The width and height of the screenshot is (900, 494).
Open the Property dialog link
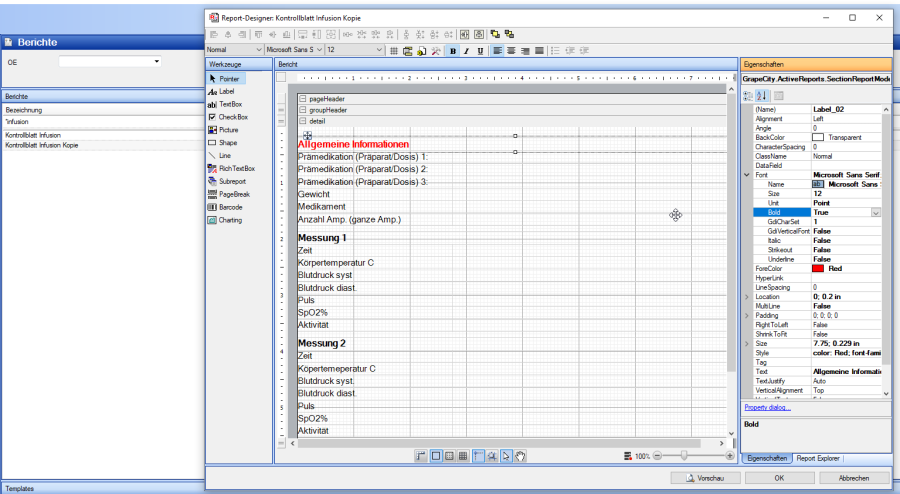click(767, 407)
